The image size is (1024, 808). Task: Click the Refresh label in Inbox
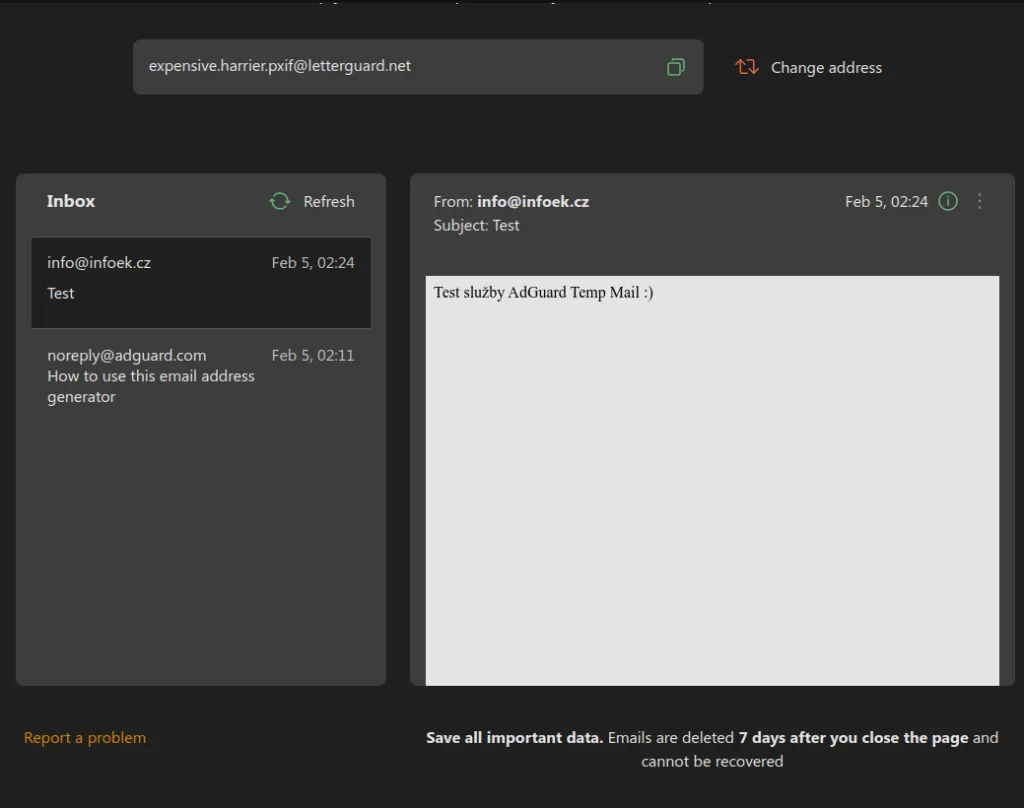[329, 201]
